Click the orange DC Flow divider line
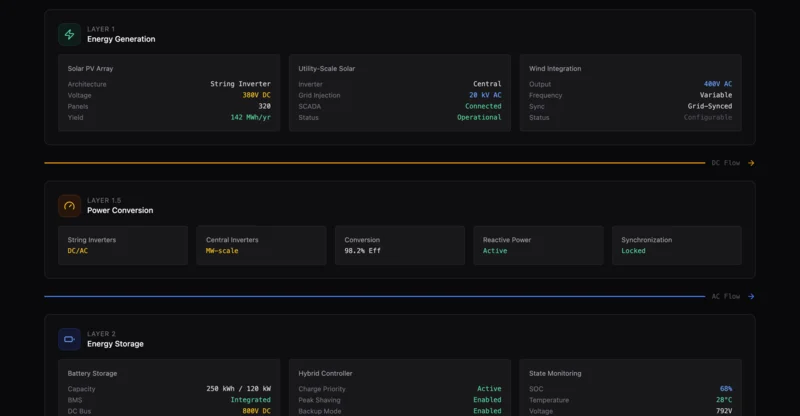Screen dimensions: 800x416 370,163
